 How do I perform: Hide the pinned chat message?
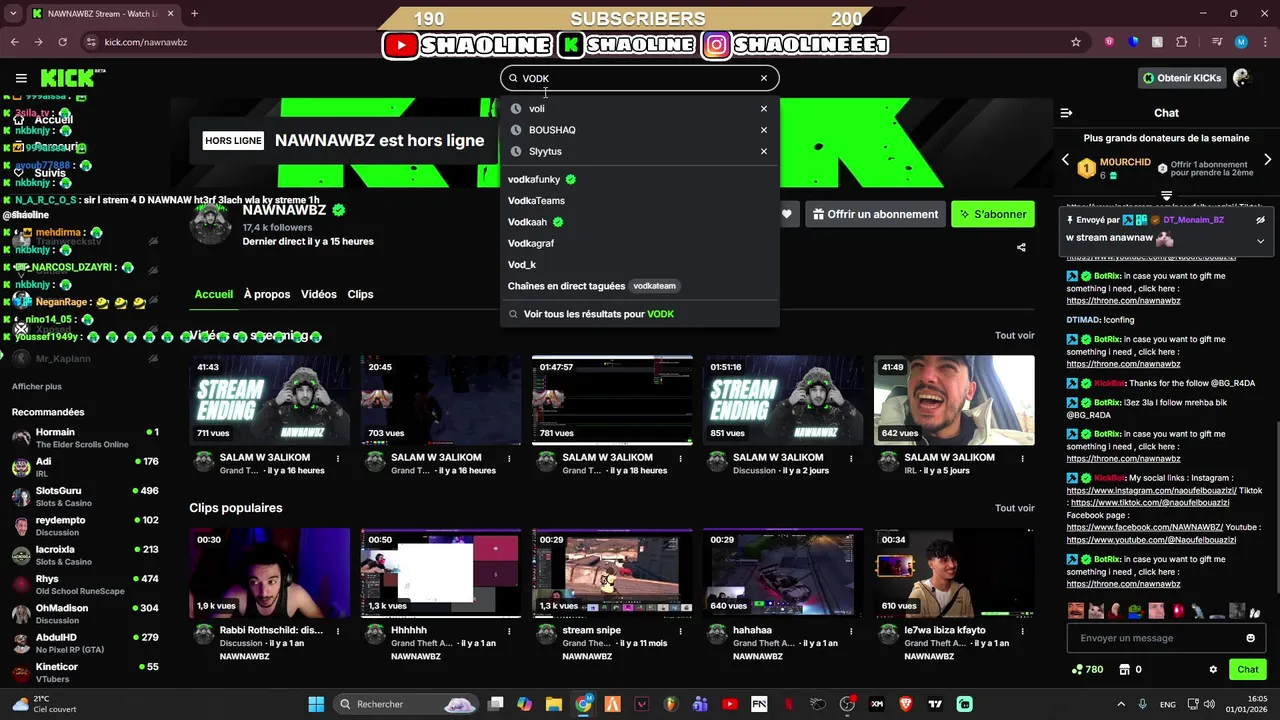coord(1260,220)
